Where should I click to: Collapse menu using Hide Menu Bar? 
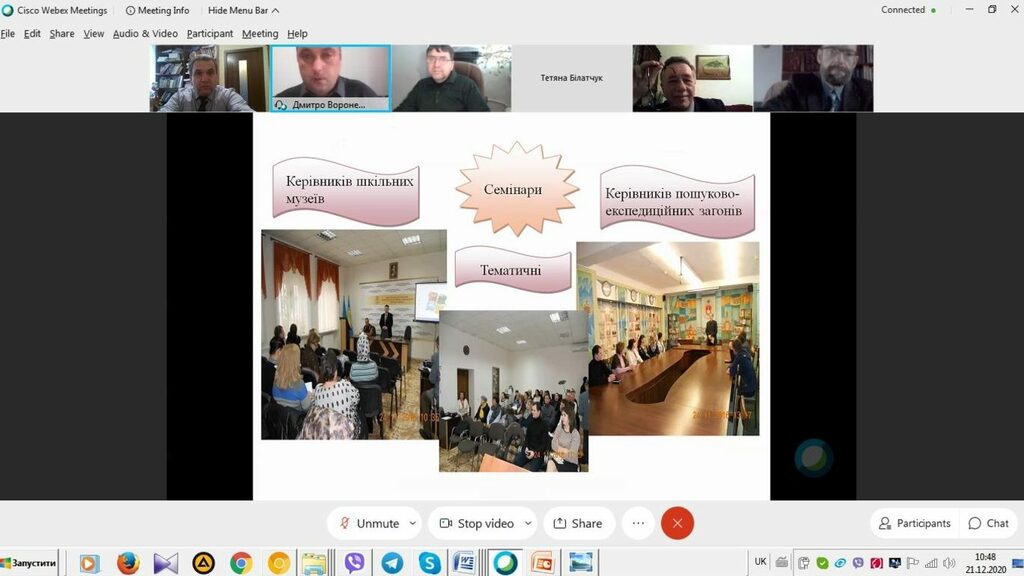(x=243, y=10)
